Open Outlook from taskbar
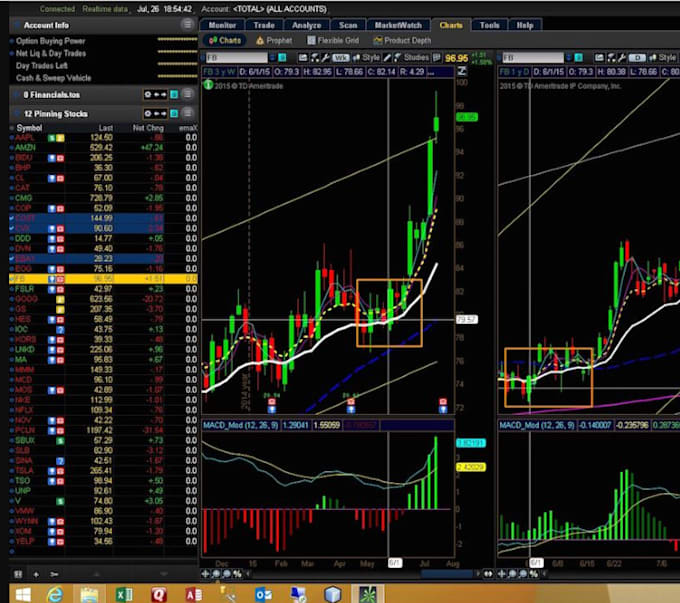This screenshot has width=680, height=603. [x=263, y=594]
